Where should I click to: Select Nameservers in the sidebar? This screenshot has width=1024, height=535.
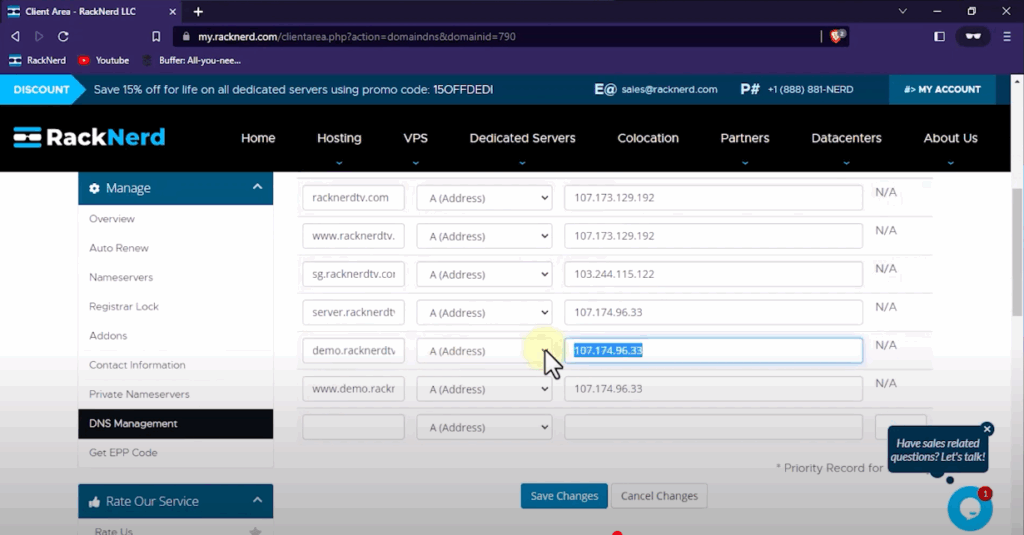coord(121,277)
